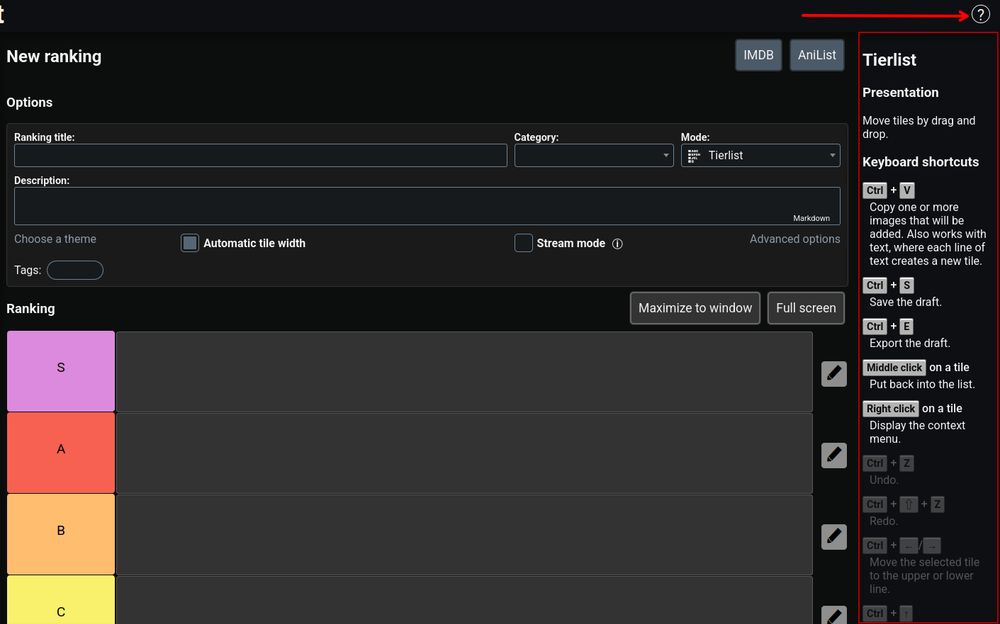The image size is (1000, 624).
Task: Click Maximize to window button
Action: (695, 308)
